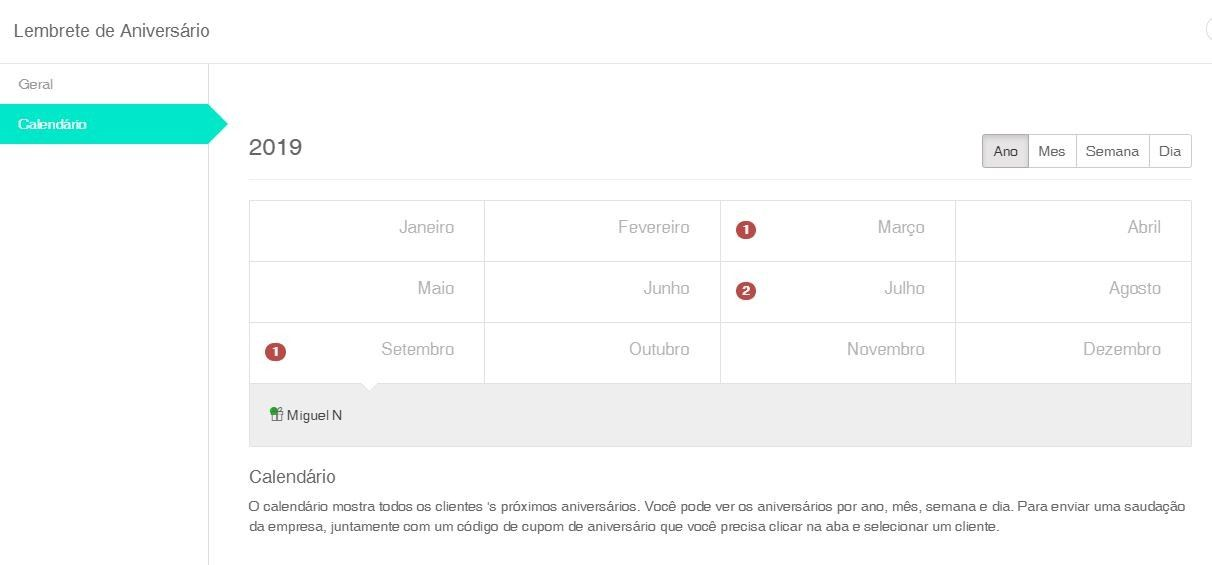Select the Abril month cell
This screenshot has height=565, width=1212.
point(1073,231)
